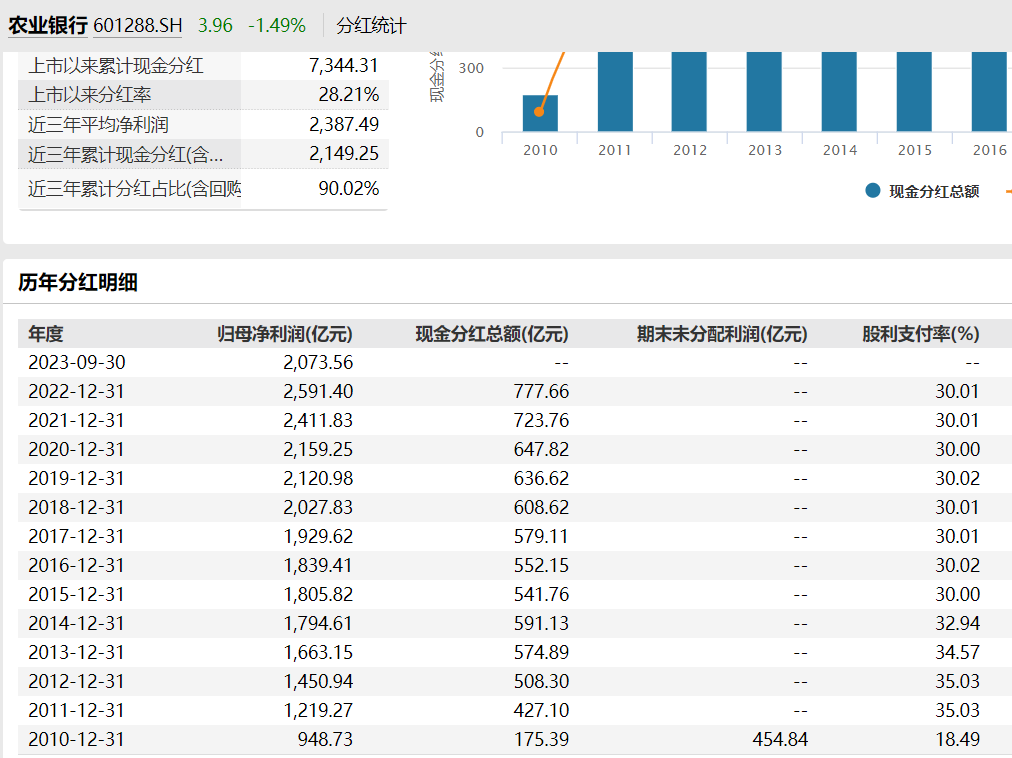Click the 2015 bar in the chart

[914, 92]
